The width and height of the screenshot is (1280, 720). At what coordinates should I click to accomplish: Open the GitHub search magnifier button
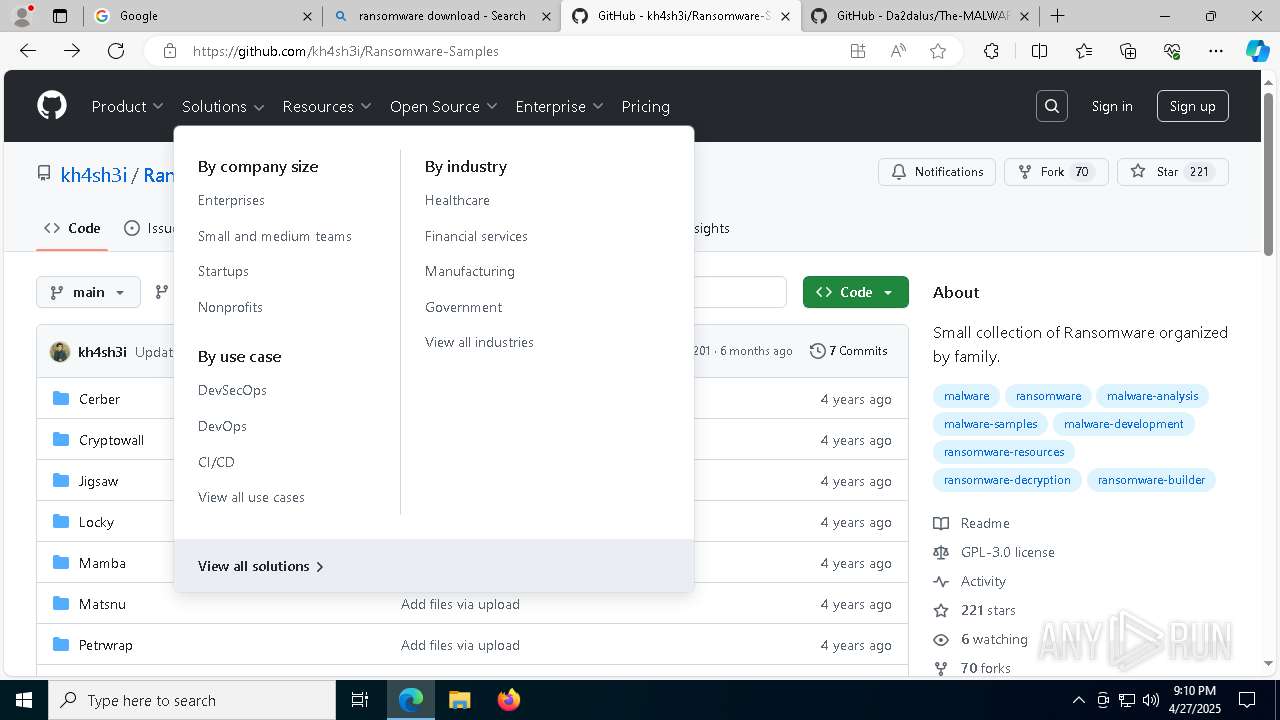click(x=1052, y=106)
